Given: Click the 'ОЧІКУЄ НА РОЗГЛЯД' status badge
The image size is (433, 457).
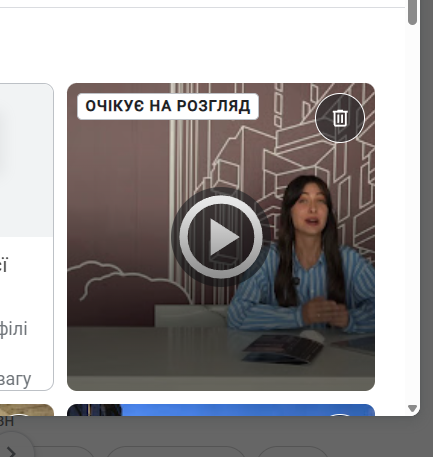Looking at the screenshot, I should click(168, 106).
